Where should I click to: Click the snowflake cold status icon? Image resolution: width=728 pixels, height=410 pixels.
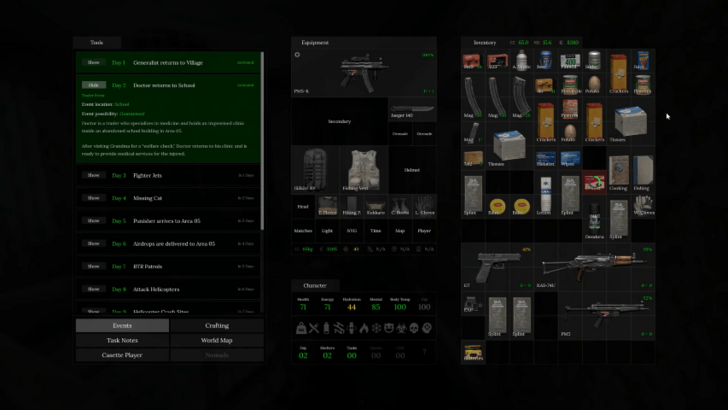pyautogui.click(x=377, y=328)
